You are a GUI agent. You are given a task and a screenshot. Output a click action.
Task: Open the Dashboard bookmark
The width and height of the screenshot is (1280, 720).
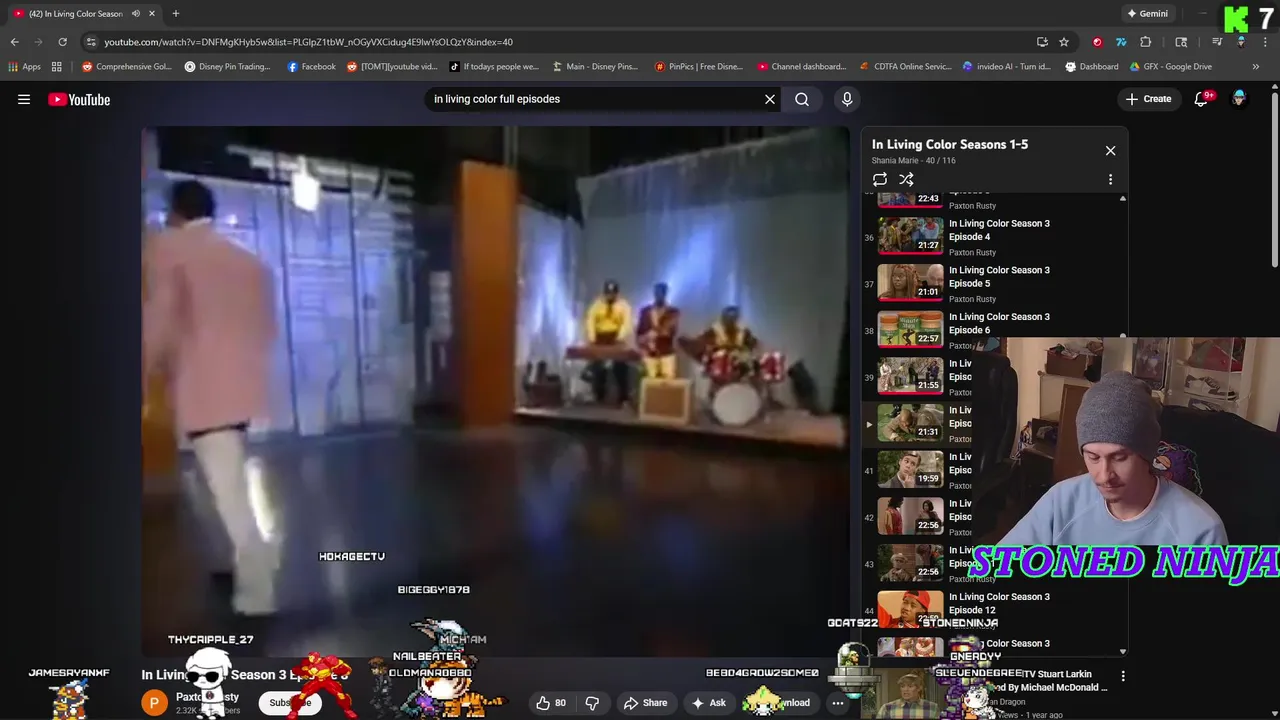tap(1092, 67)
